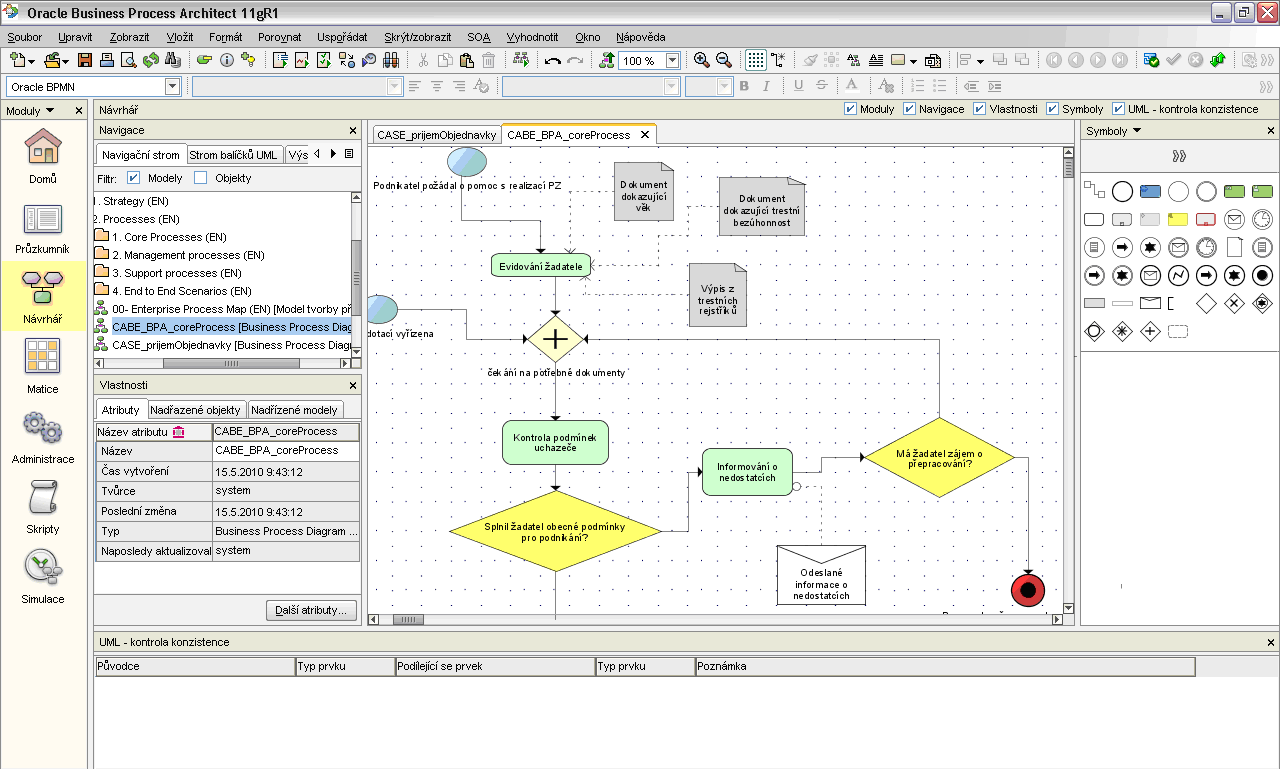The width and height of the screenshot is (1280, 769).
Task: Pick the yellow note symbol in Symboly palette
Action: point(1178,219)
